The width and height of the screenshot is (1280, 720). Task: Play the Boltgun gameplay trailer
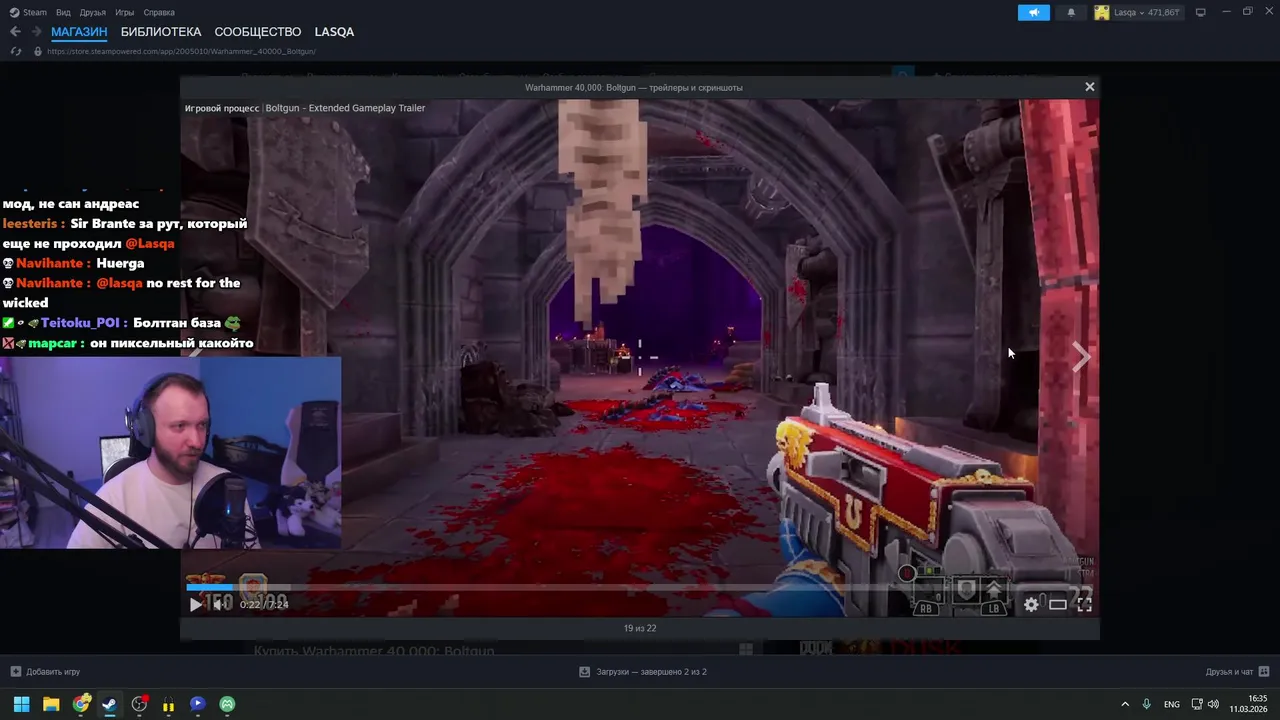coord(195,604)
